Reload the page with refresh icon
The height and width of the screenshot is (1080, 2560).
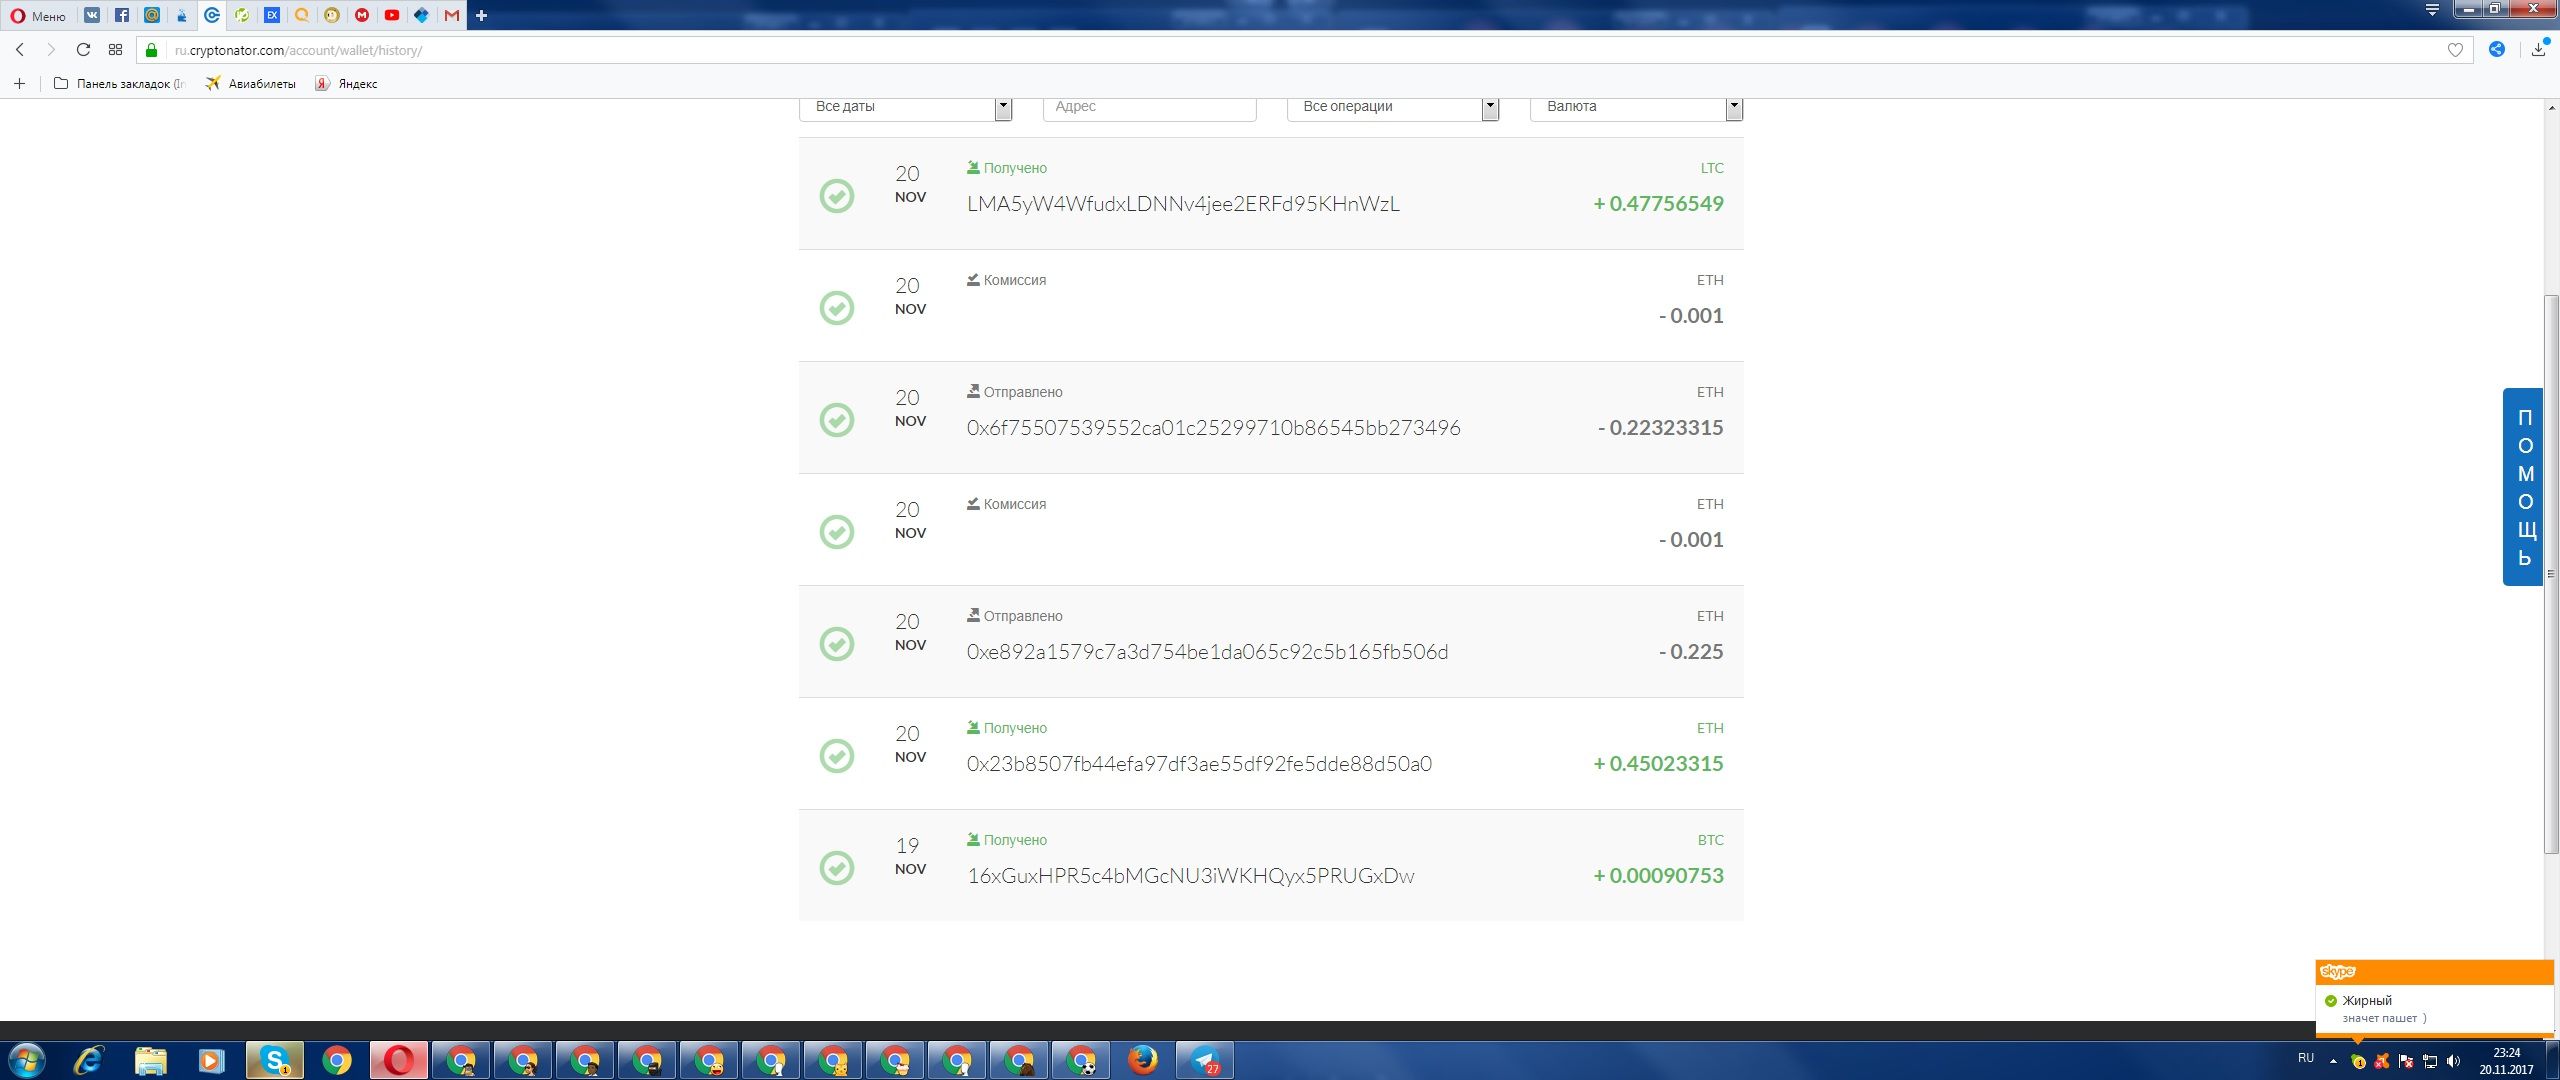point(83,50)
